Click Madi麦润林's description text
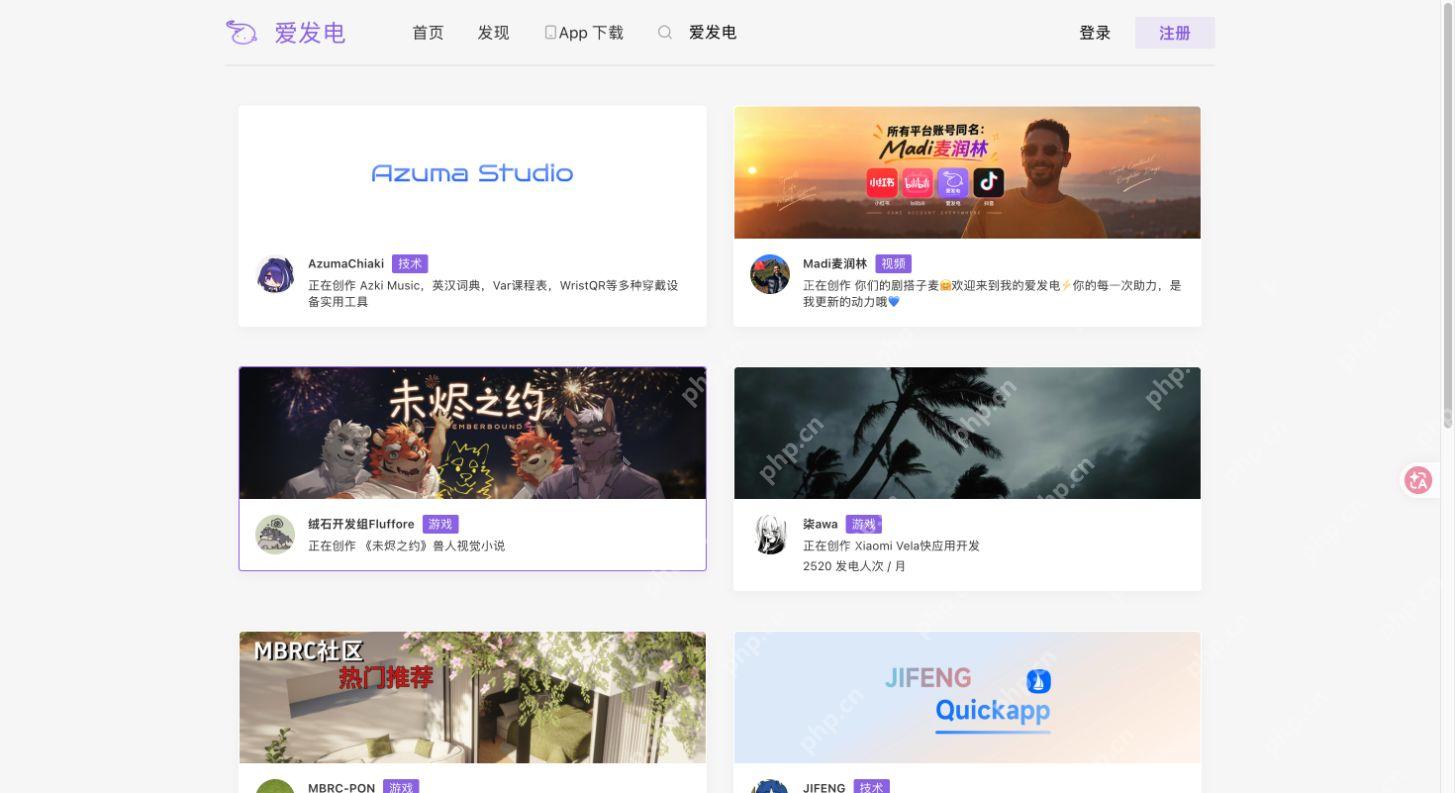This screenshot has height=793, width=1455. tap(992, 293)
